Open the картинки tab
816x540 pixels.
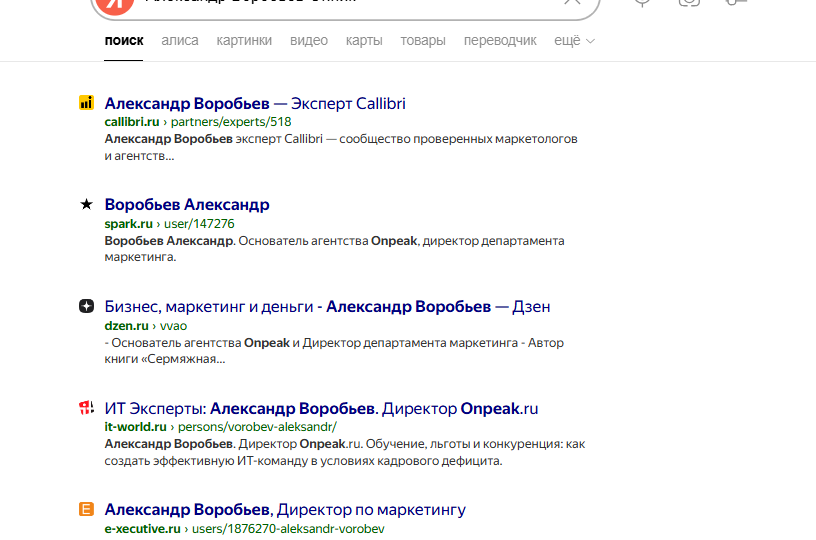point(244,41)
